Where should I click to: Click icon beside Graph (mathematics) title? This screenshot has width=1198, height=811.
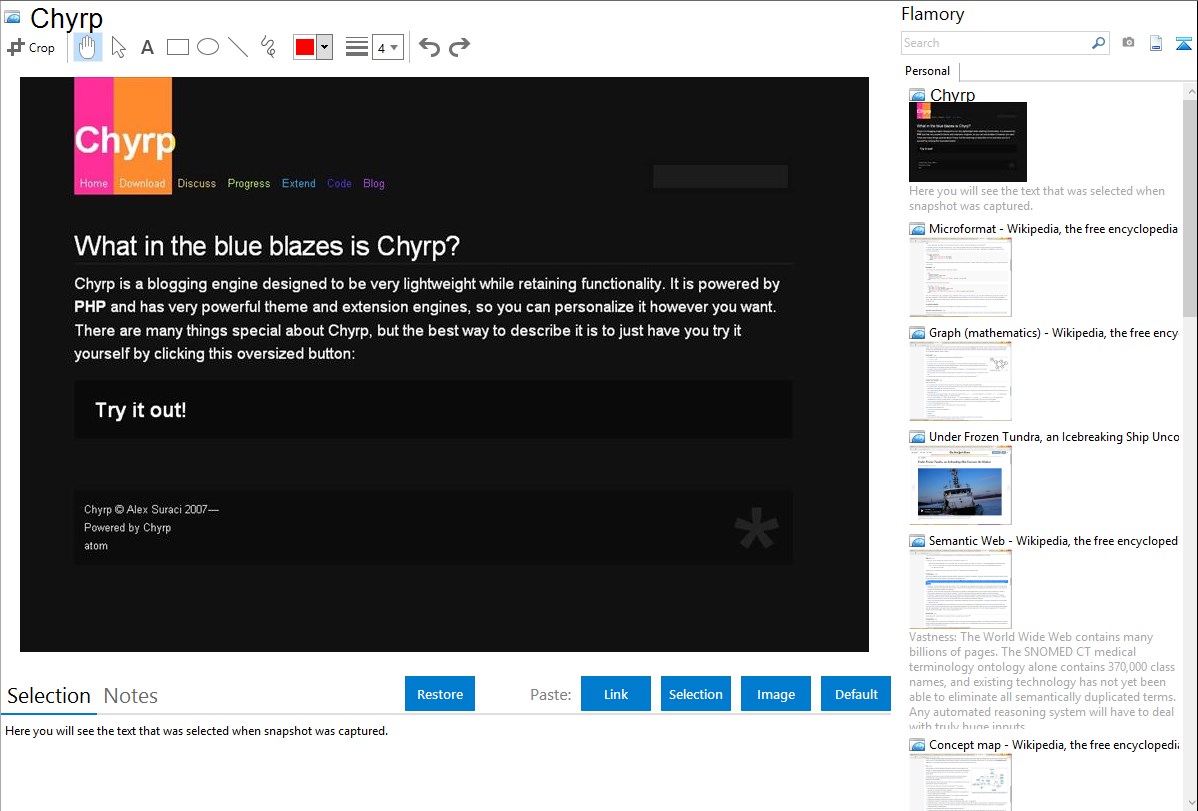917,333
